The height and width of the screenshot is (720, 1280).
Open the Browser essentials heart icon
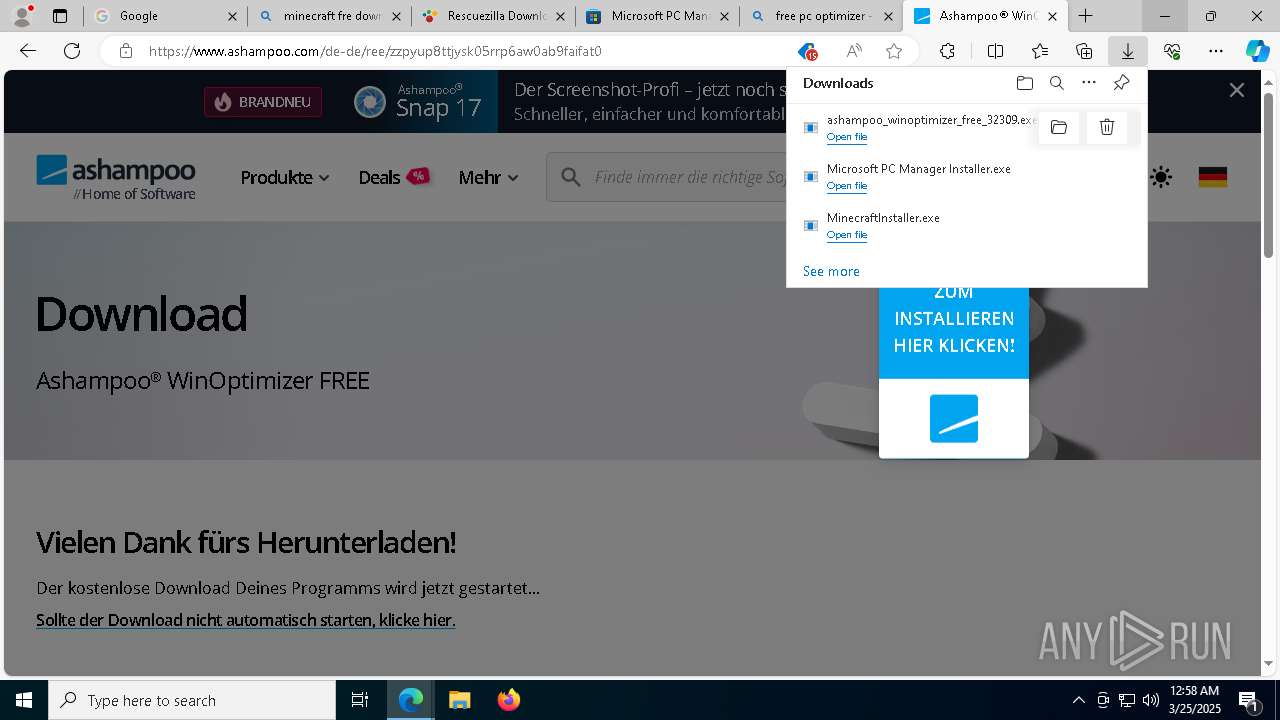tap(1172, 51)
